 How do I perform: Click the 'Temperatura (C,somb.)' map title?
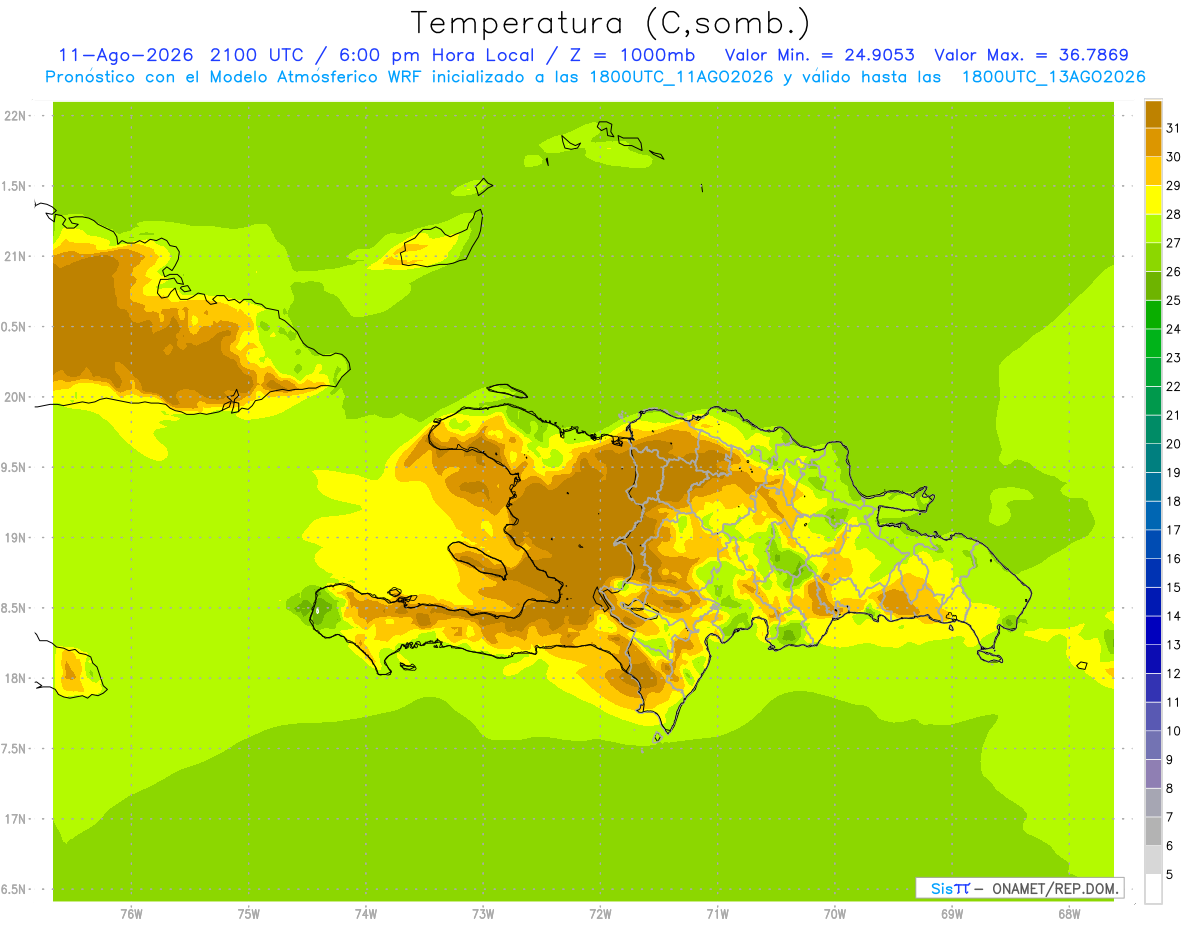coord(611,24)
